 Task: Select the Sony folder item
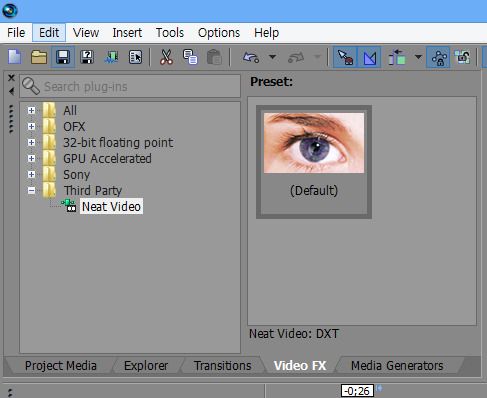(x=77, y=175)
